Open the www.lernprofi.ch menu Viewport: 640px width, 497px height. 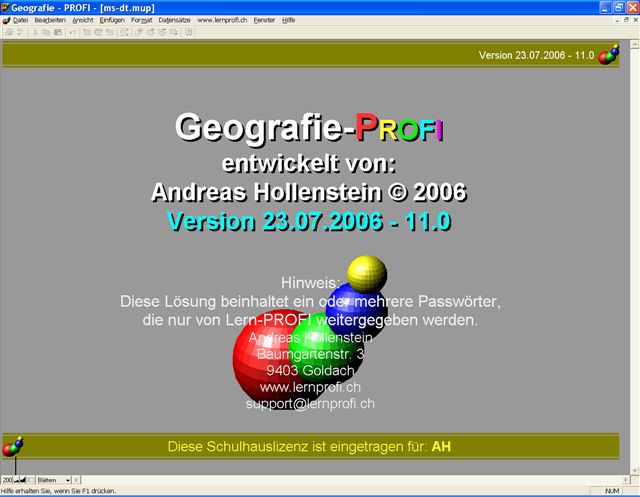click(x=223, y=20)
